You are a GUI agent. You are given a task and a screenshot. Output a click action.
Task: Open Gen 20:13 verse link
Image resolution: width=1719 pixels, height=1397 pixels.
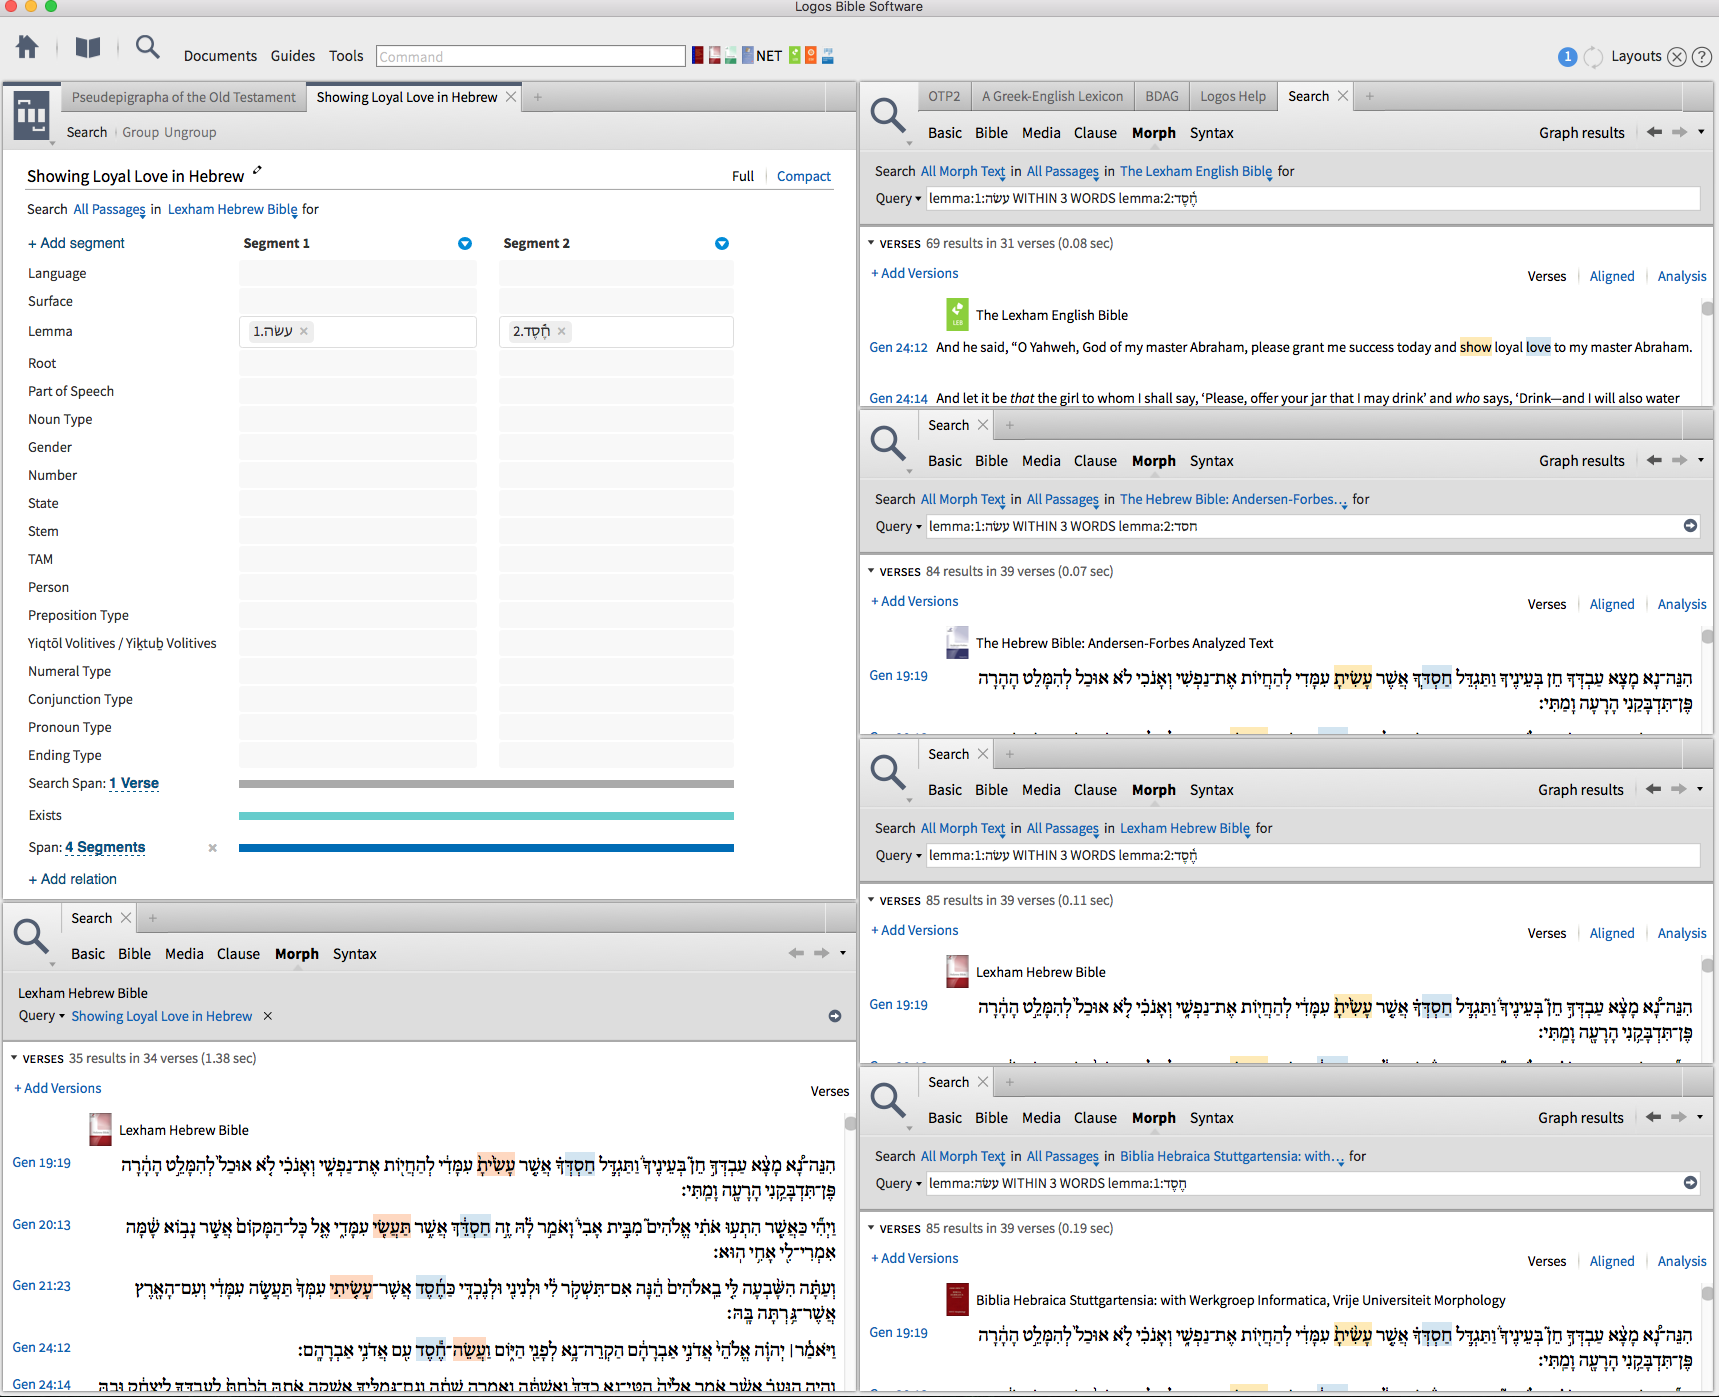(x=41, y=1224)
